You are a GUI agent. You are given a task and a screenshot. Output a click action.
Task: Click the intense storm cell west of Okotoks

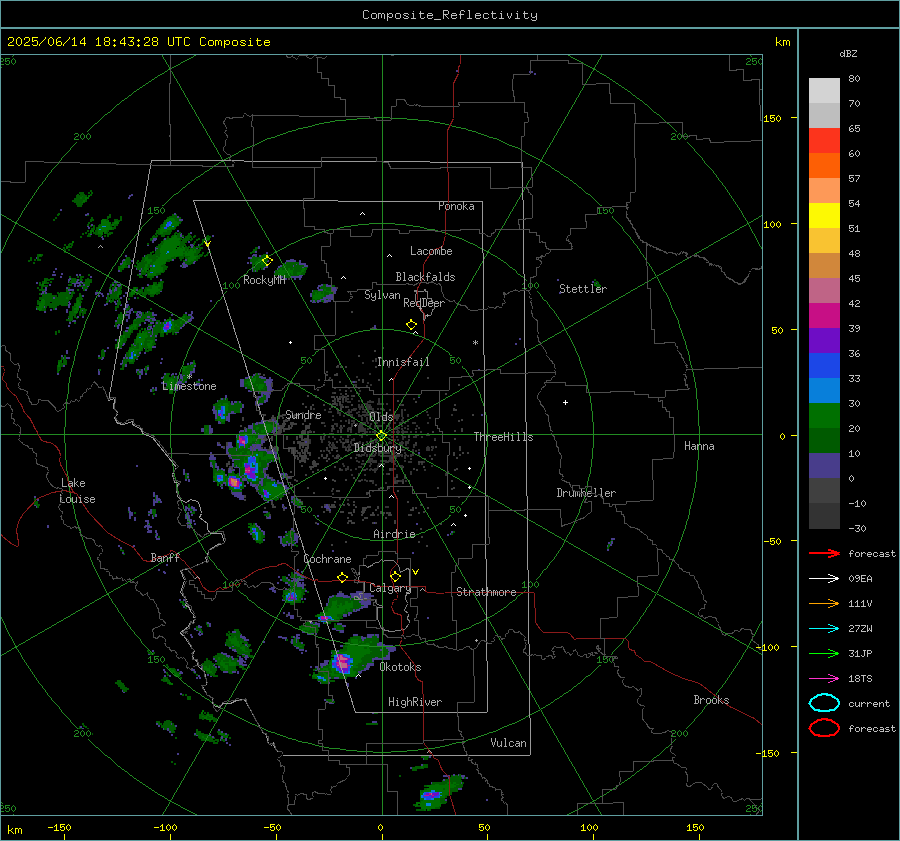[343, 662]
